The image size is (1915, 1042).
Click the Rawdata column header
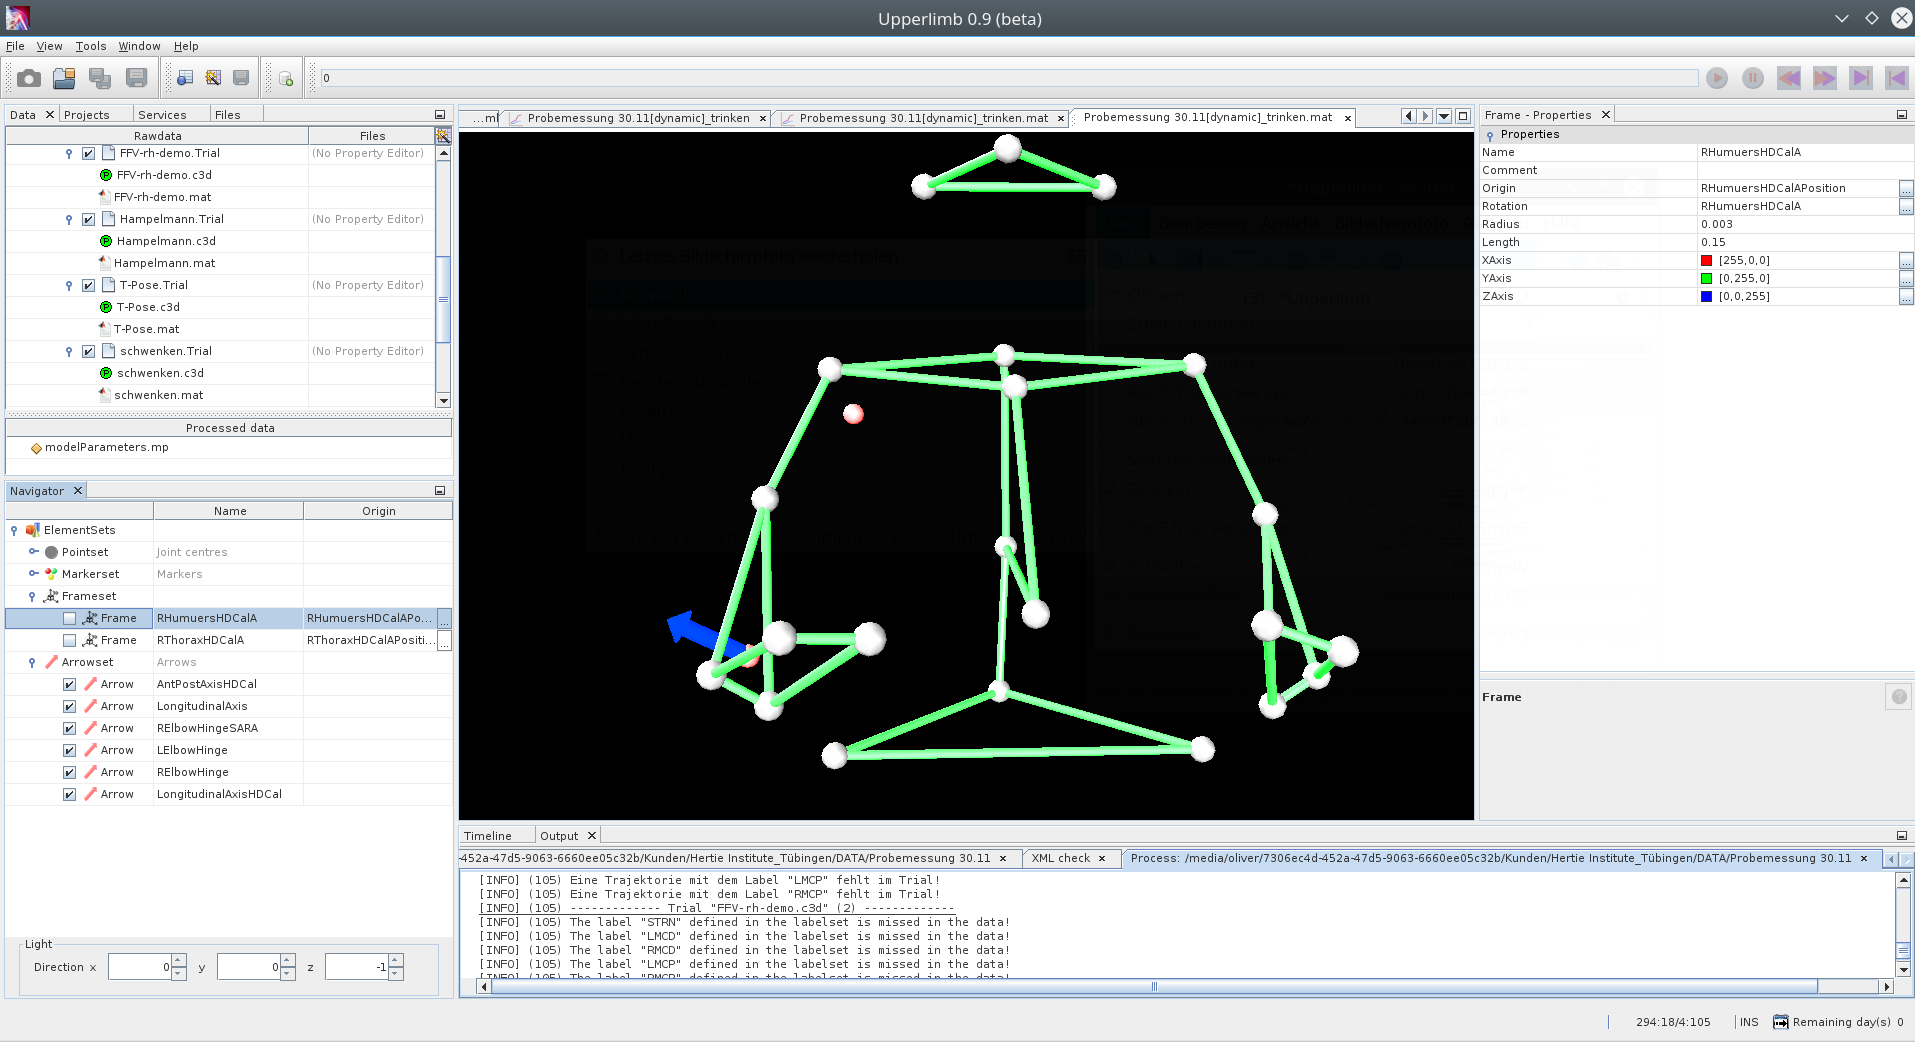point(157,136)
